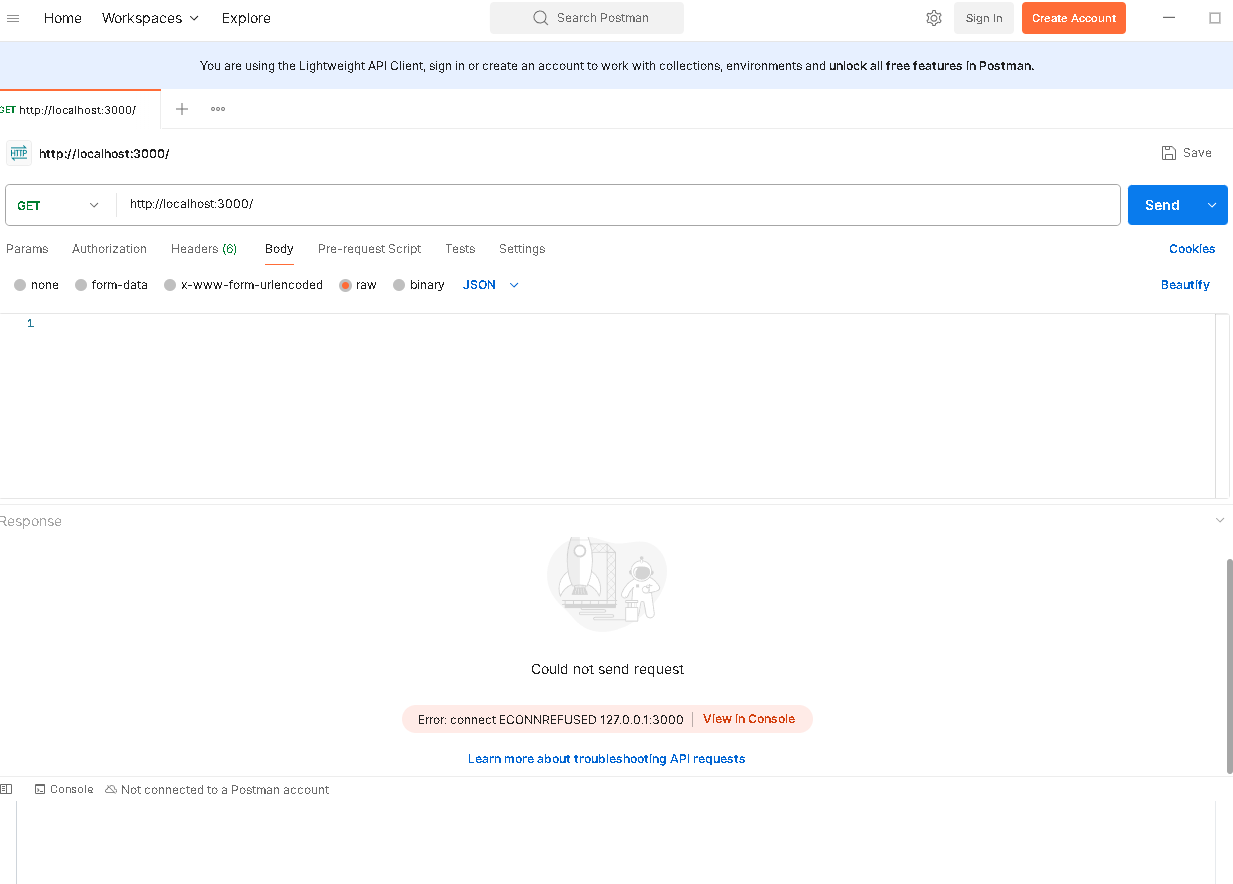
Task: Switch to the Params tab
Action: point(27,249)
